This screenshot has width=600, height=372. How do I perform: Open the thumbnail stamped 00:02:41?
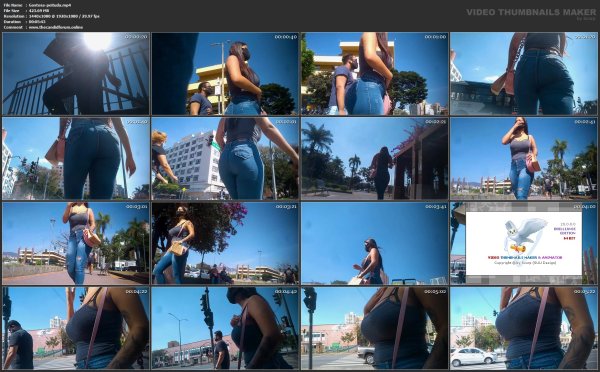[x=523, y=158]
